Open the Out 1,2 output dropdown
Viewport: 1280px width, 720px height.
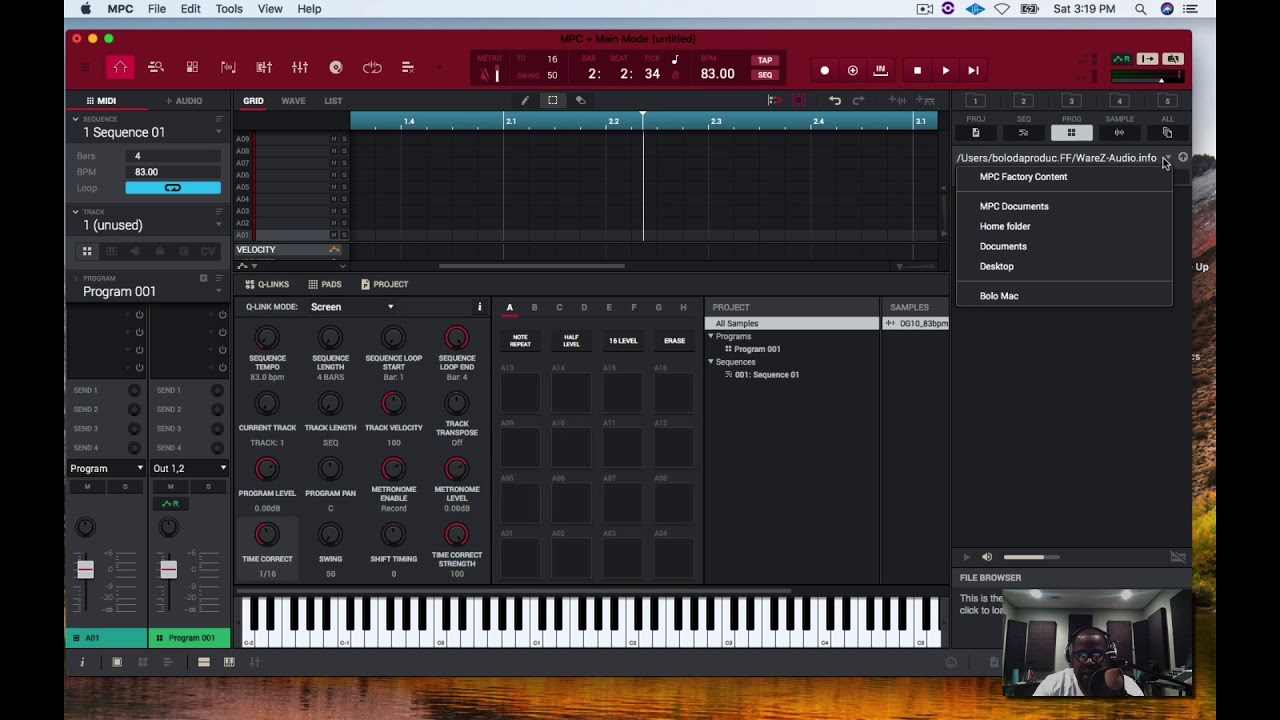click(189, 468)
